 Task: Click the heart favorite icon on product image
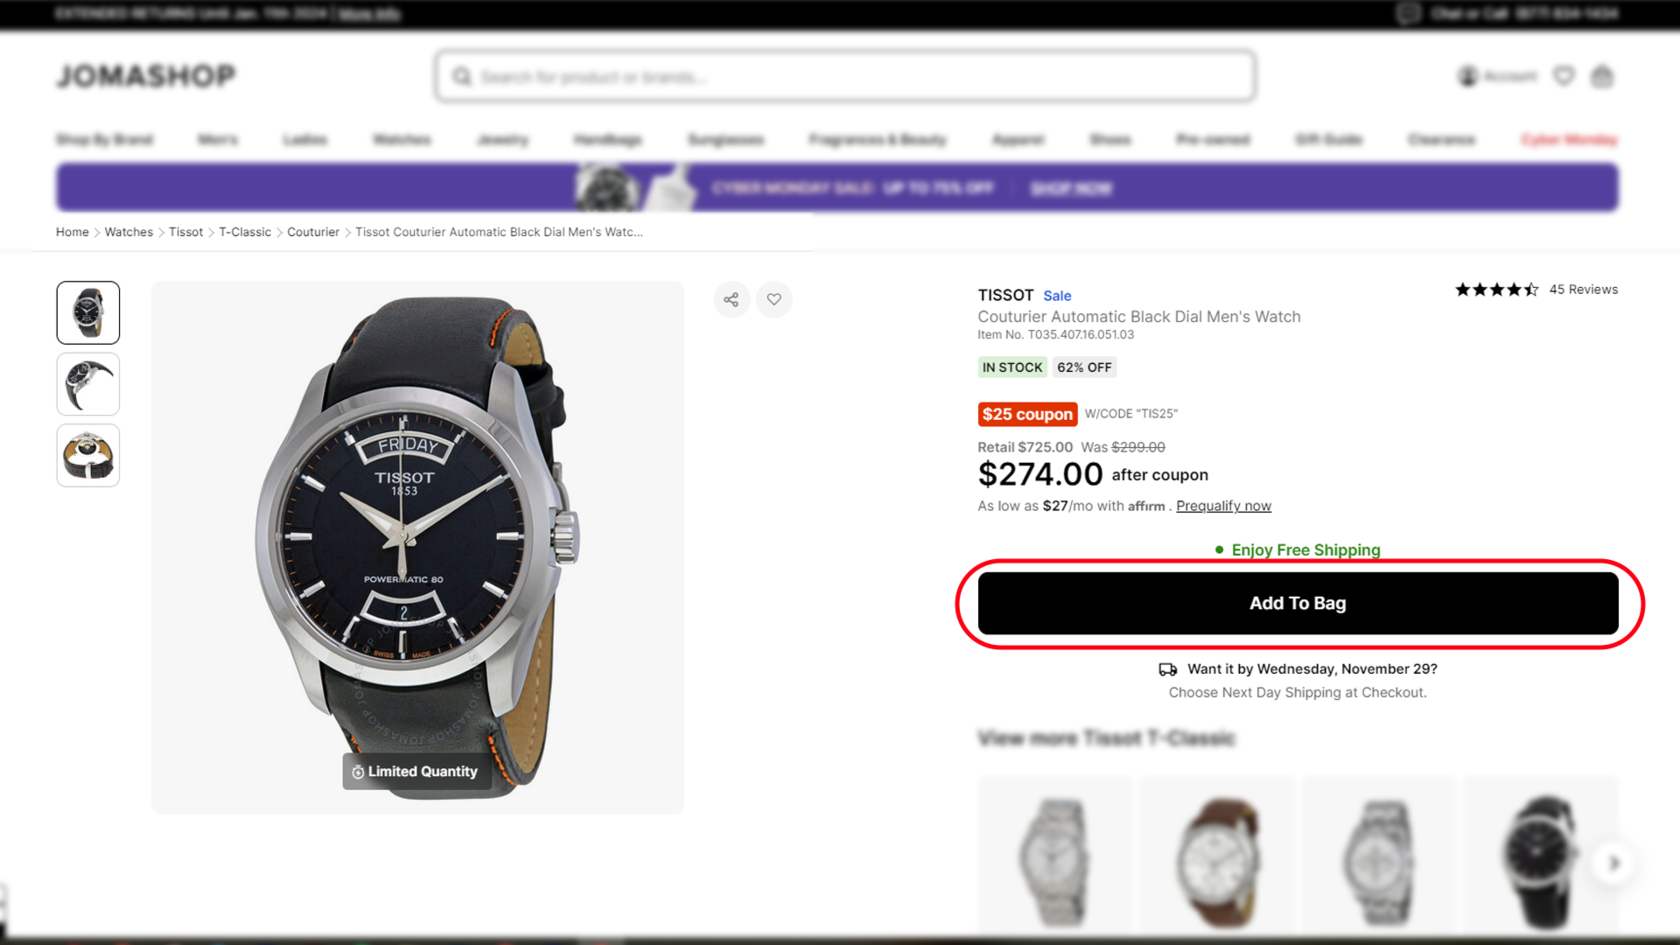[x=774, y=299]
